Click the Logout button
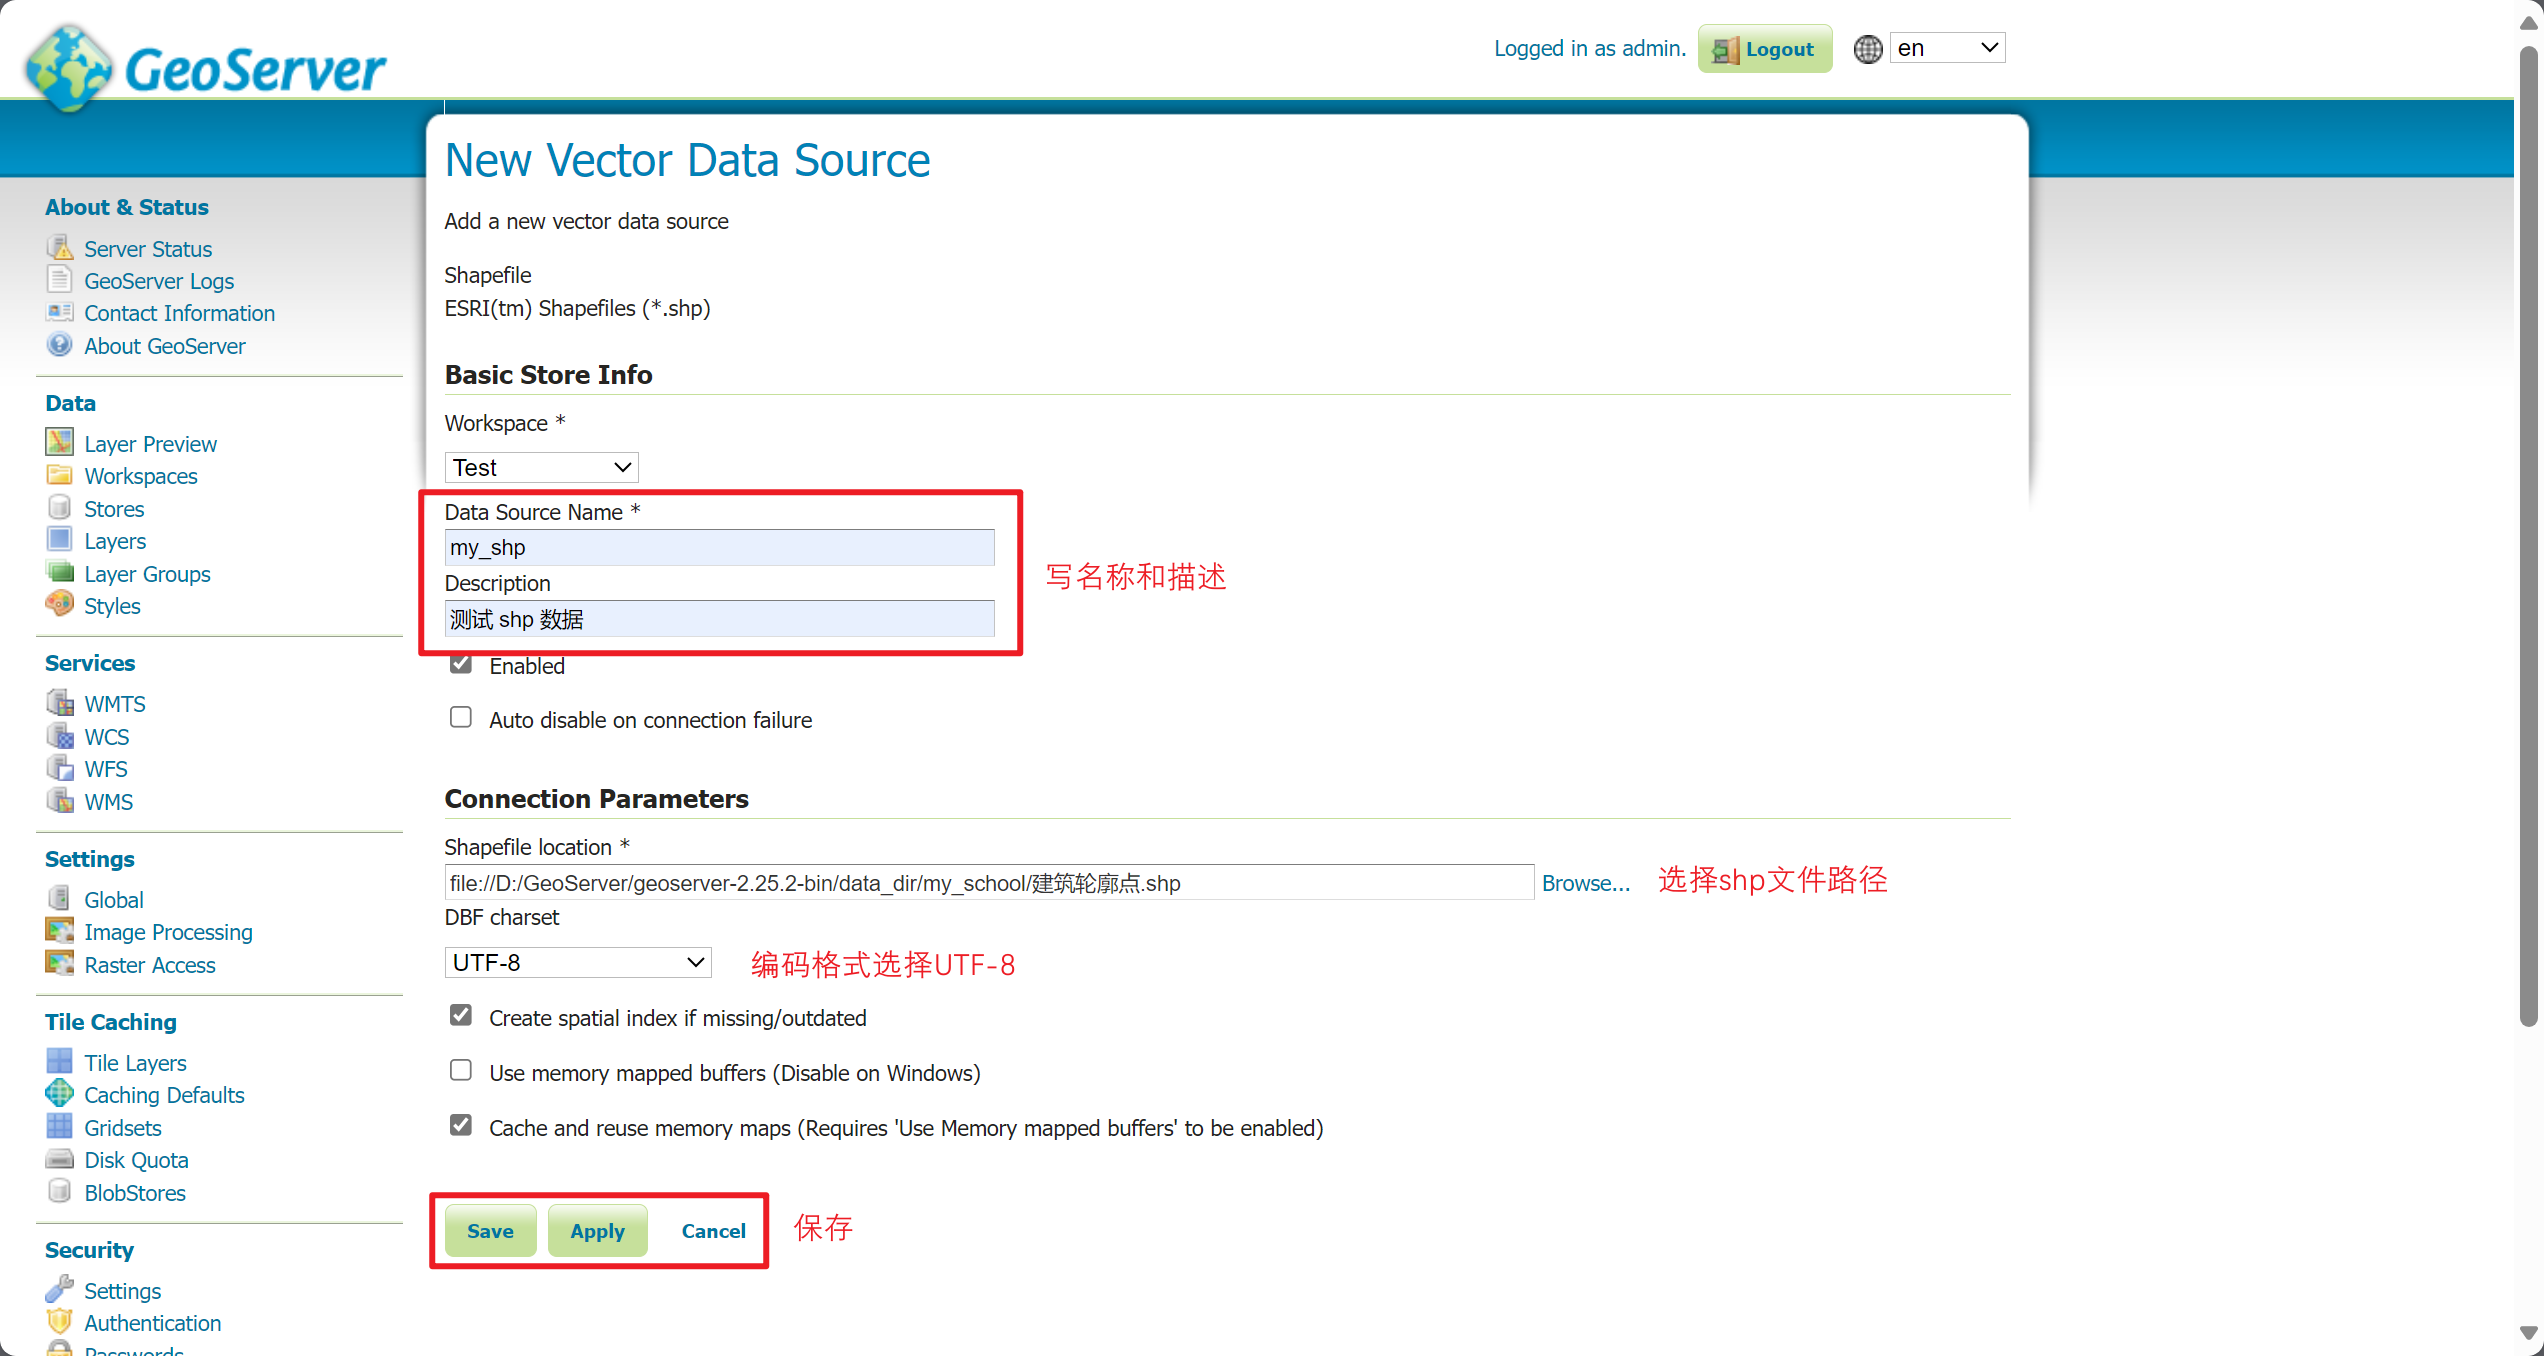The image size is (2544, 1356). (1765, 49)
